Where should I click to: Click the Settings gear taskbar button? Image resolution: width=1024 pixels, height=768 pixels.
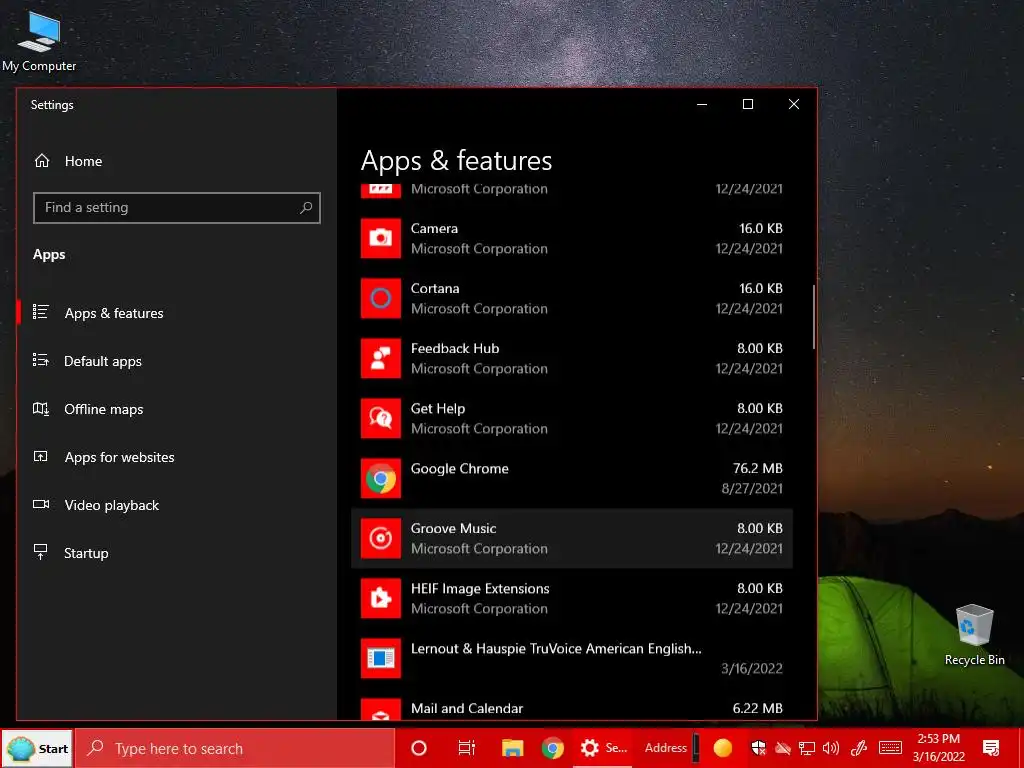click(x=603, y=748)
